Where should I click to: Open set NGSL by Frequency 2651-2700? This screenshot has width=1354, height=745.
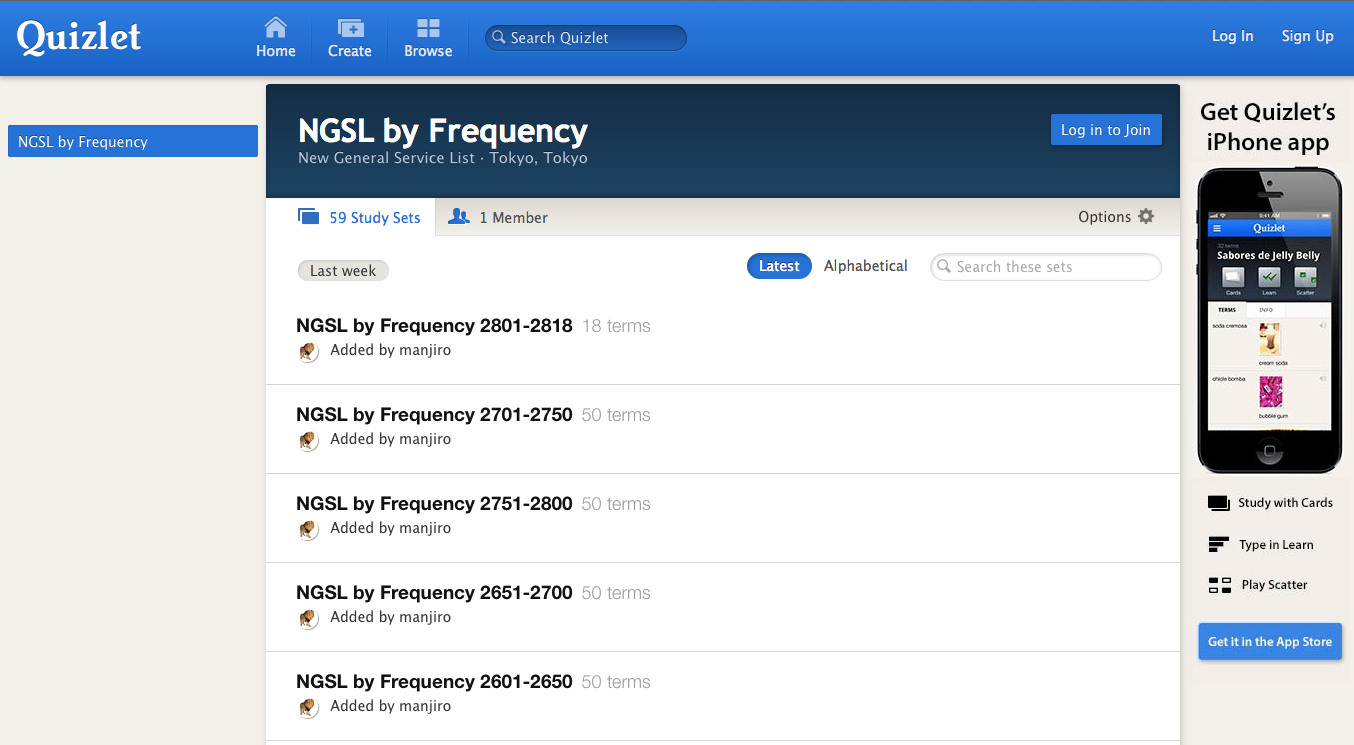pos(434,593)
